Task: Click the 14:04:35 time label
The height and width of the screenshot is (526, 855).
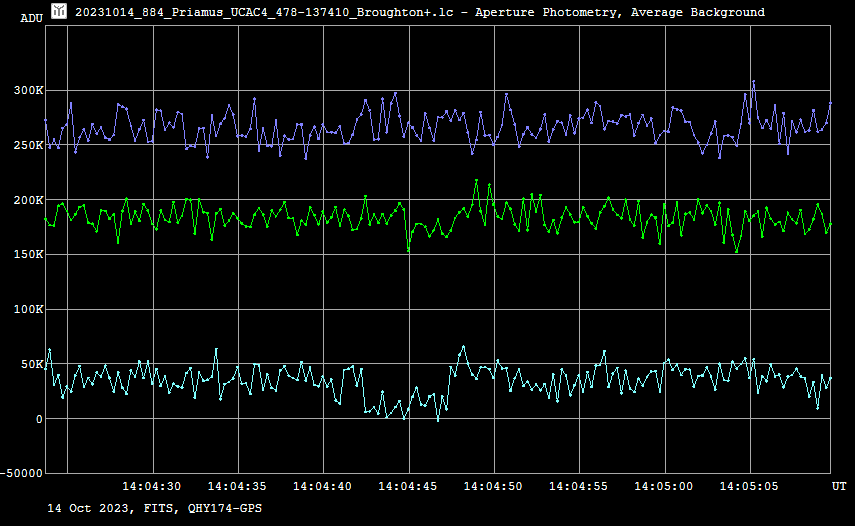Action: [x=237, y=486]
